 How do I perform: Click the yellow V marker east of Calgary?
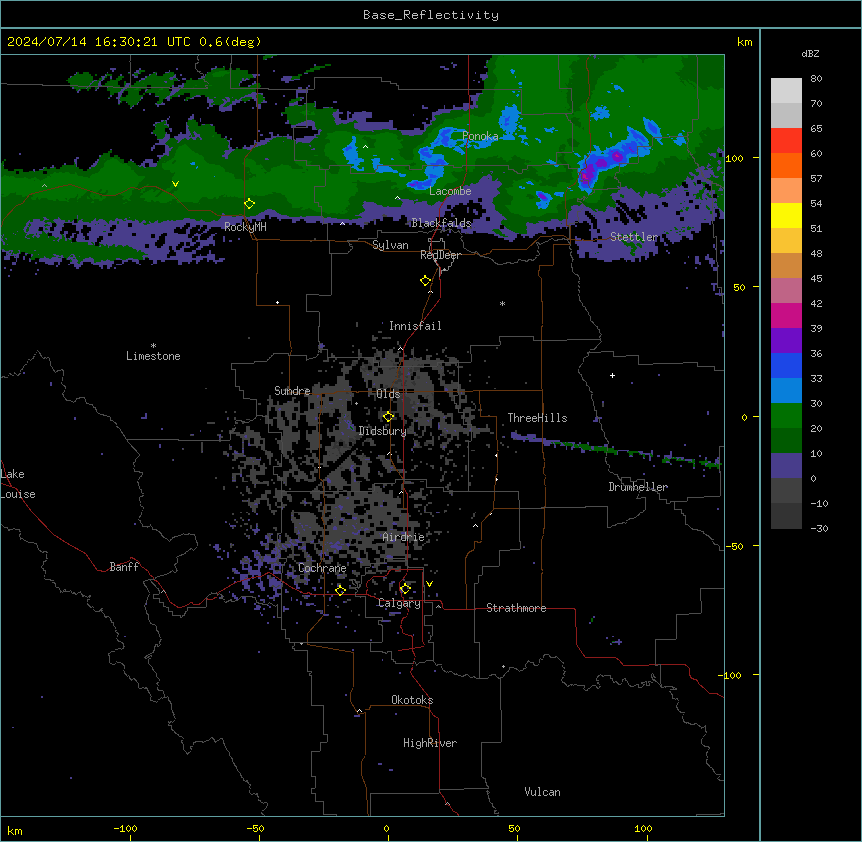pyautogui.click(x=429, y=584)
